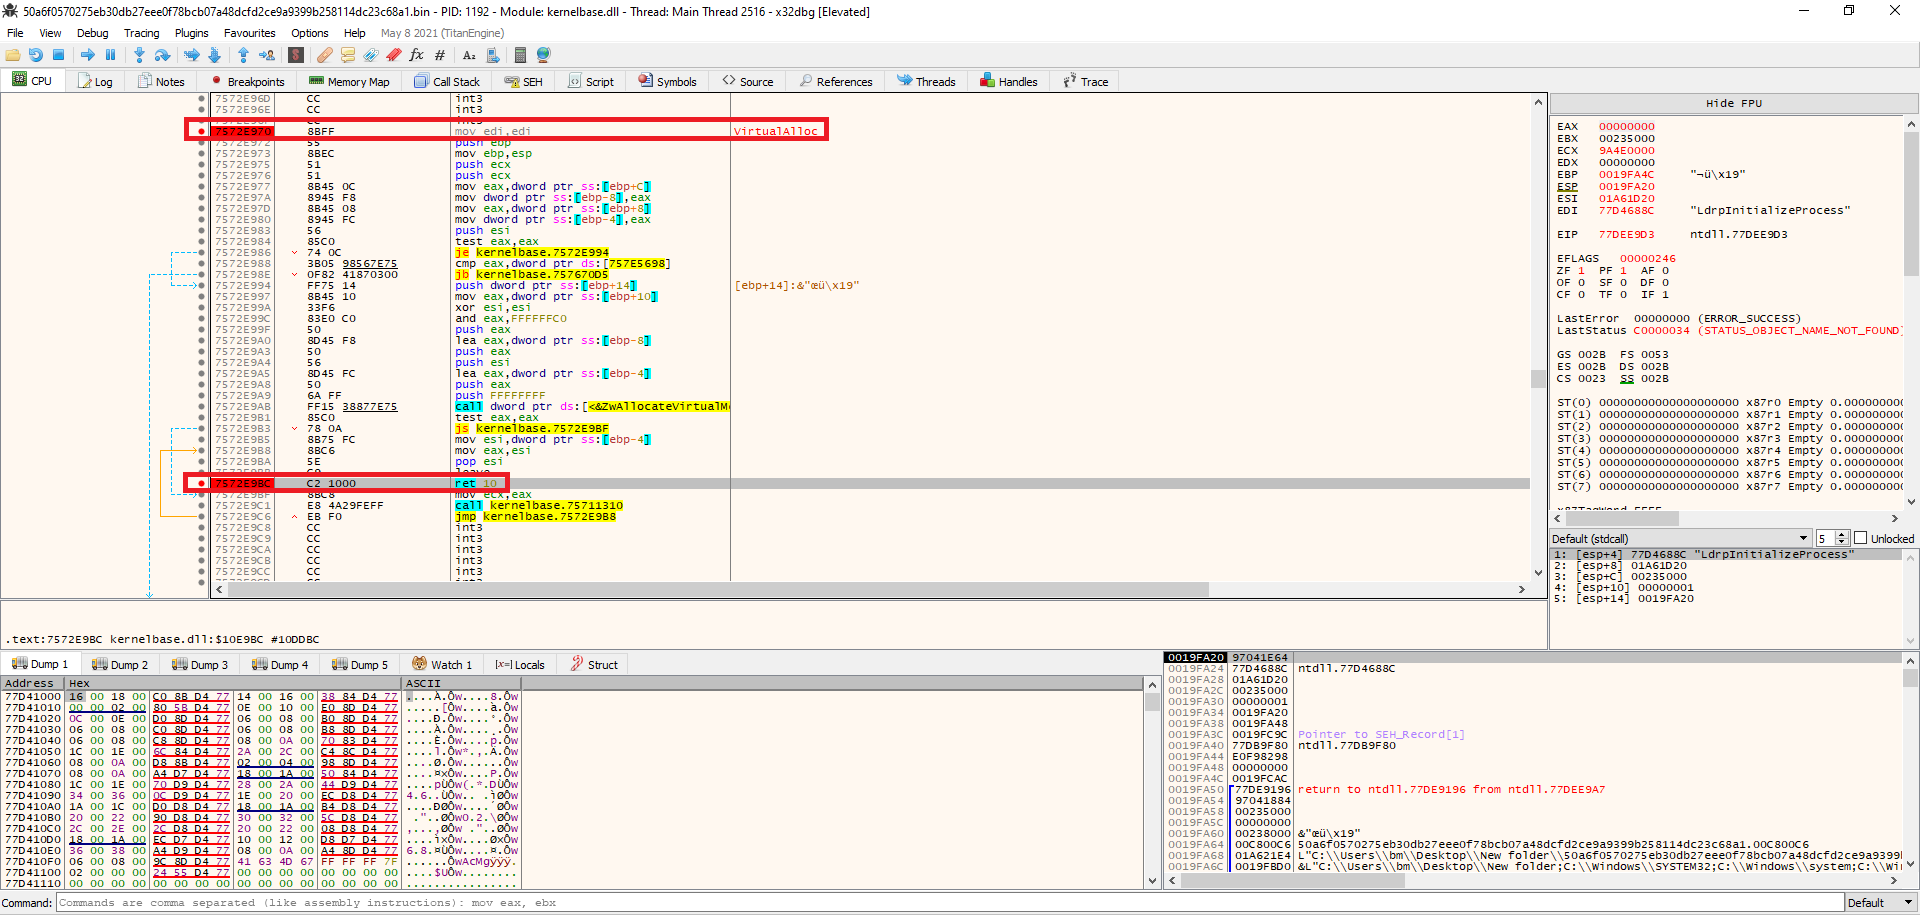Switch to the Memory Map tab
Screen dimensions: 1920x915
[x=349, y=81]
